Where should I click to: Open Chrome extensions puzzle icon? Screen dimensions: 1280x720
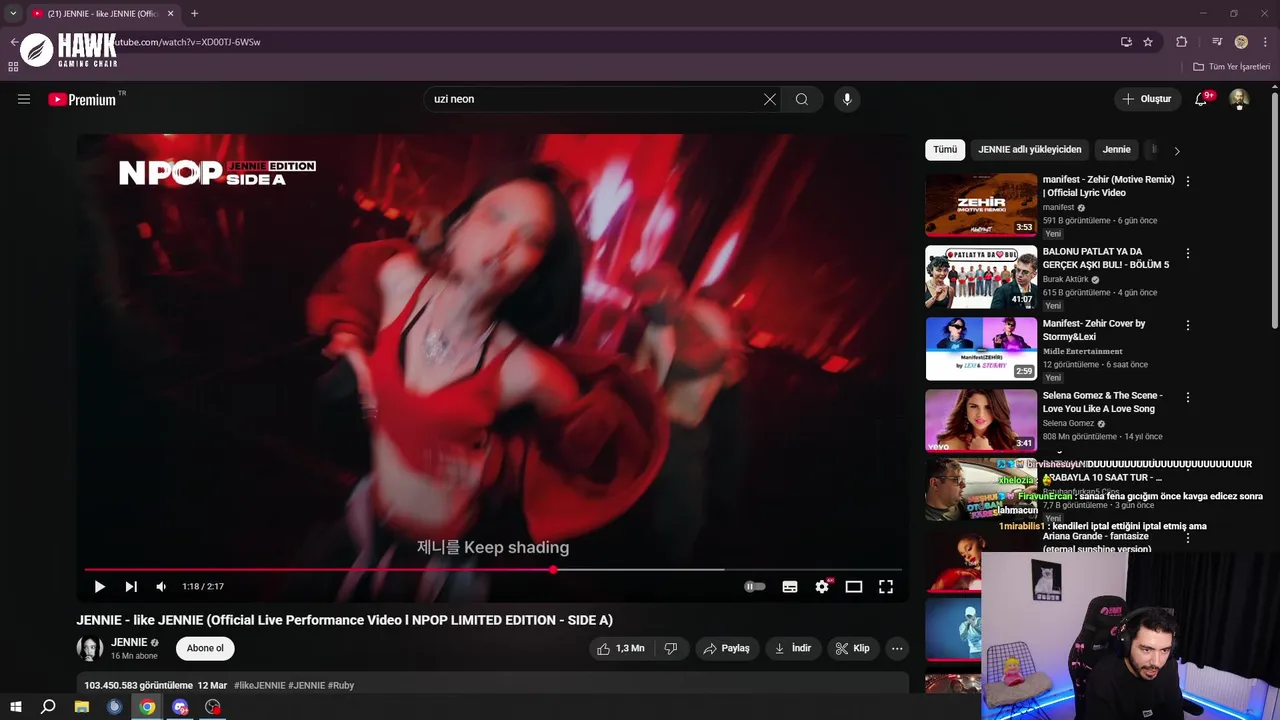pyautogui.click(x=1181, y=42)
